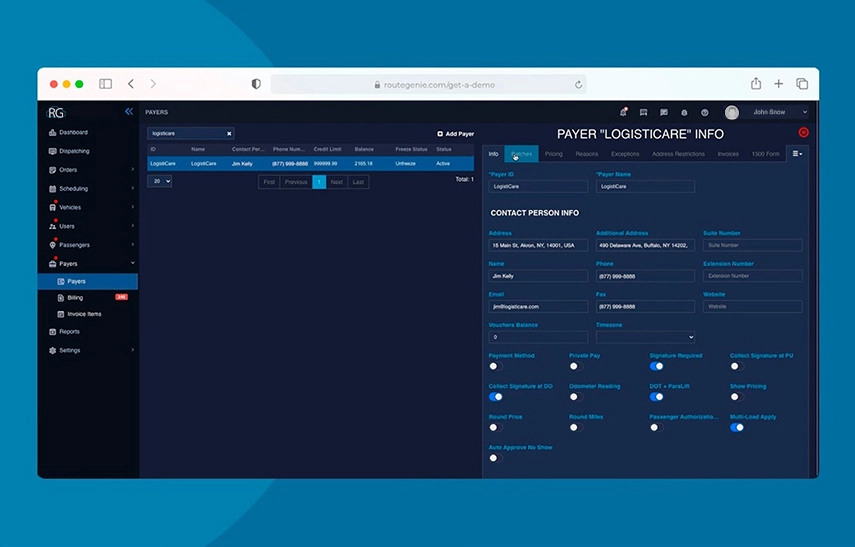Image resolution: width=855 pixels, height=547 pixels.
Task: Click the Email input field
Action: click(538, 306)
